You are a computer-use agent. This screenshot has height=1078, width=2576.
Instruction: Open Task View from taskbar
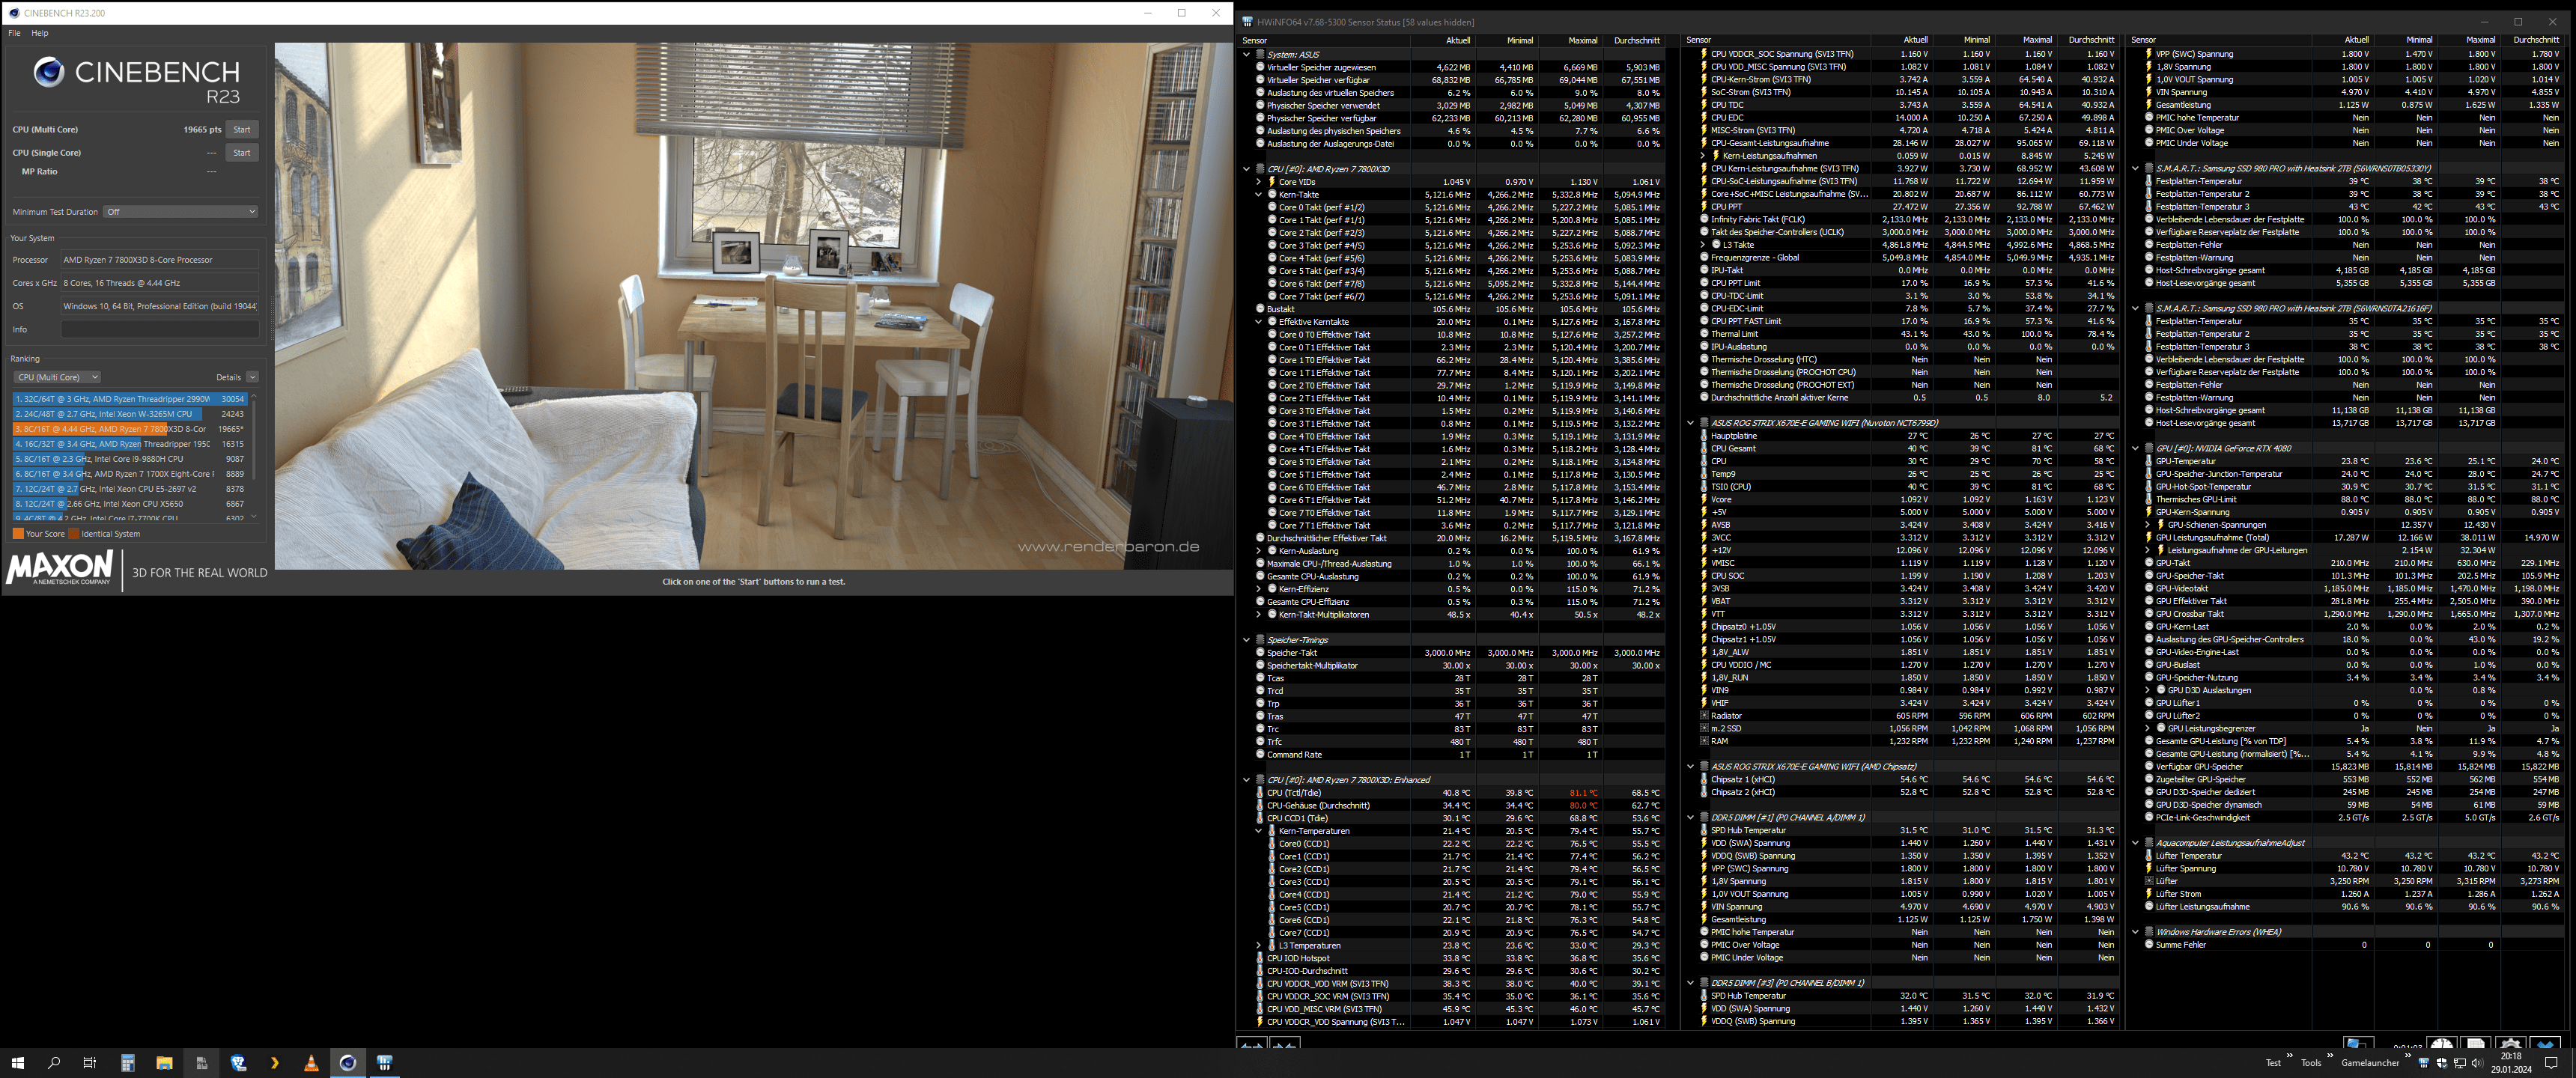pyautogui.click(x=90, y=1063)
